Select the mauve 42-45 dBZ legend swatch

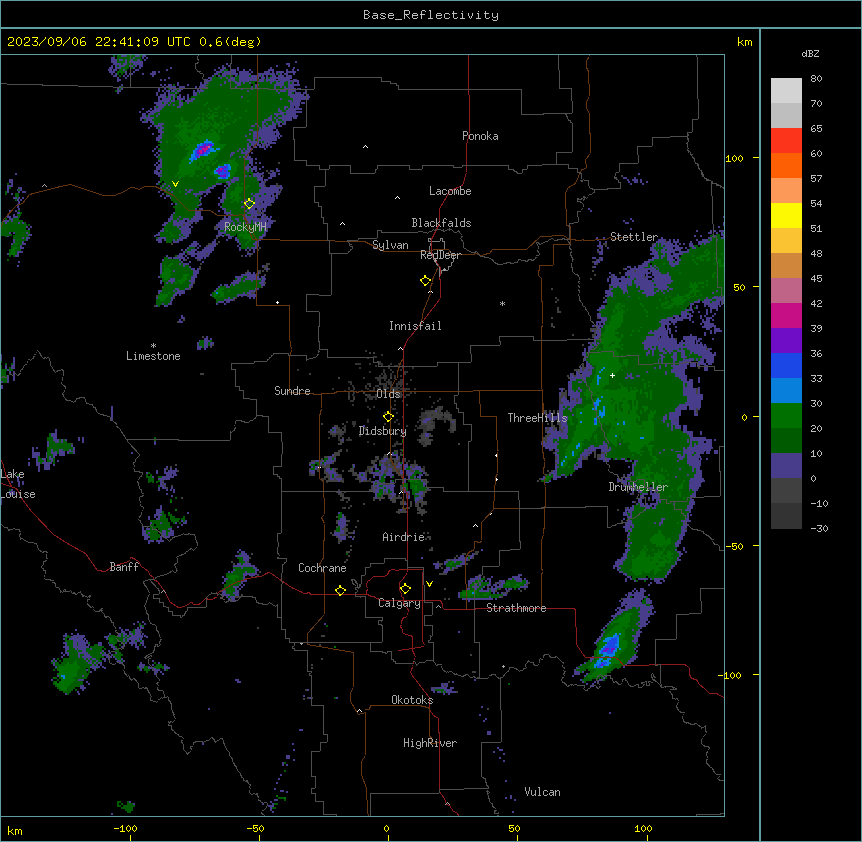[786, 291]
